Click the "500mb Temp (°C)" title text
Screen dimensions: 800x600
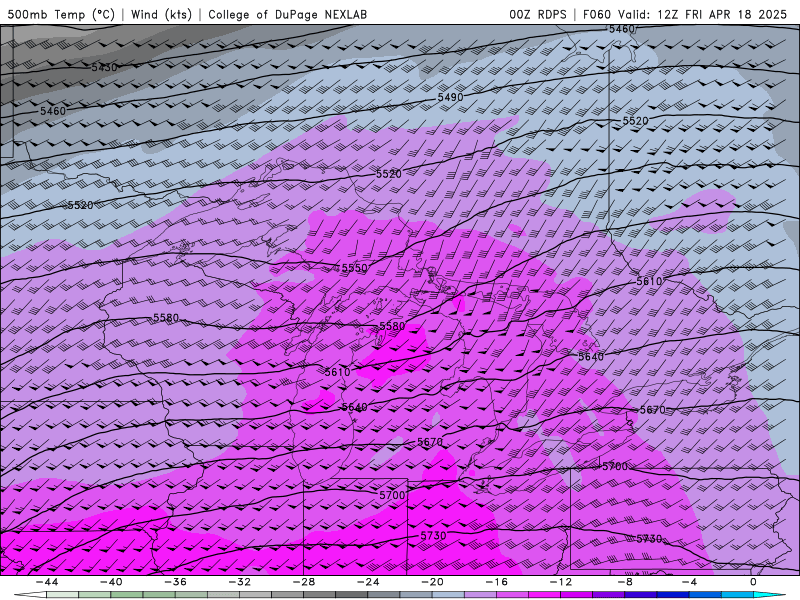61,14
